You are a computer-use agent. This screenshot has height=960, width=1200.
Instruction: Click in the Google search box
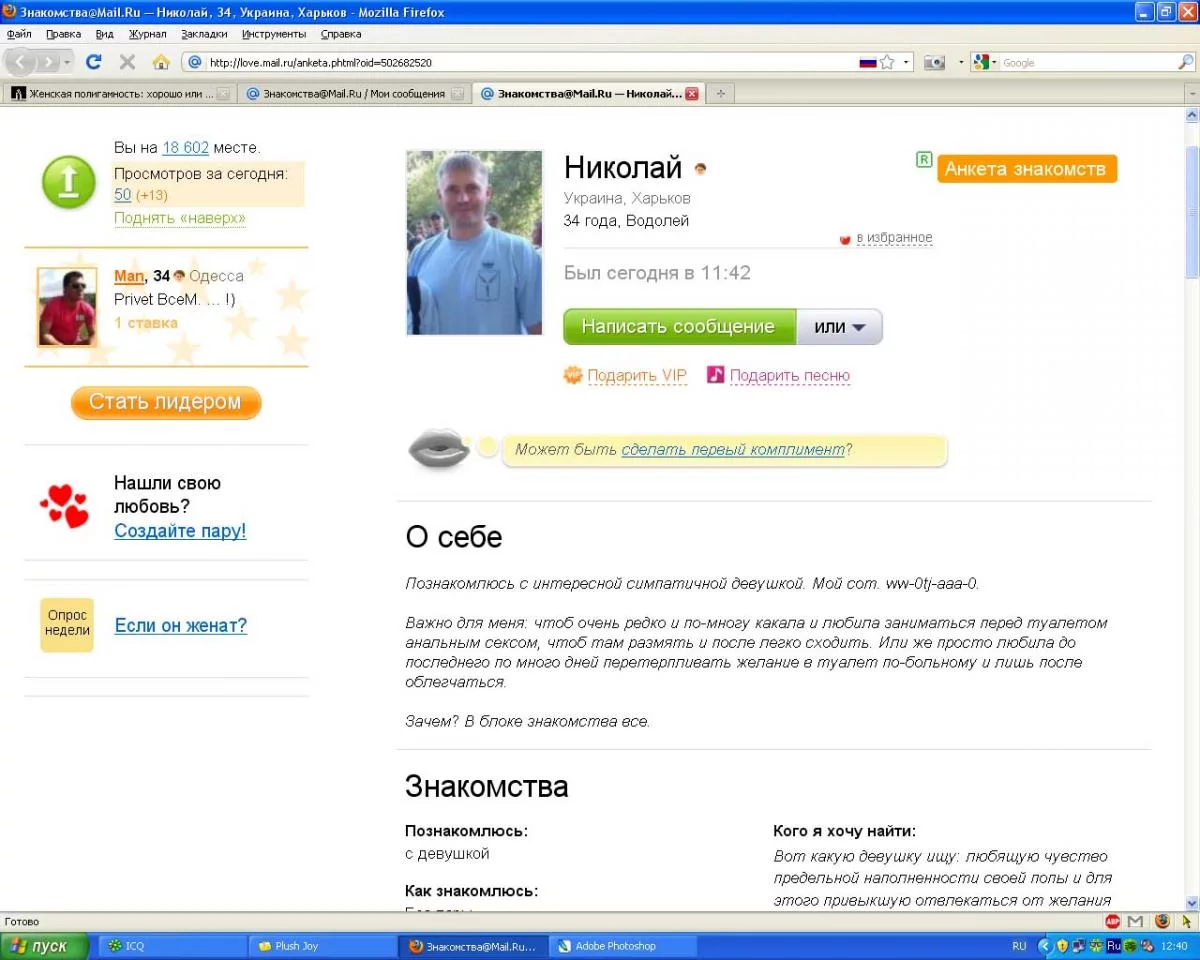point(1088,62)
